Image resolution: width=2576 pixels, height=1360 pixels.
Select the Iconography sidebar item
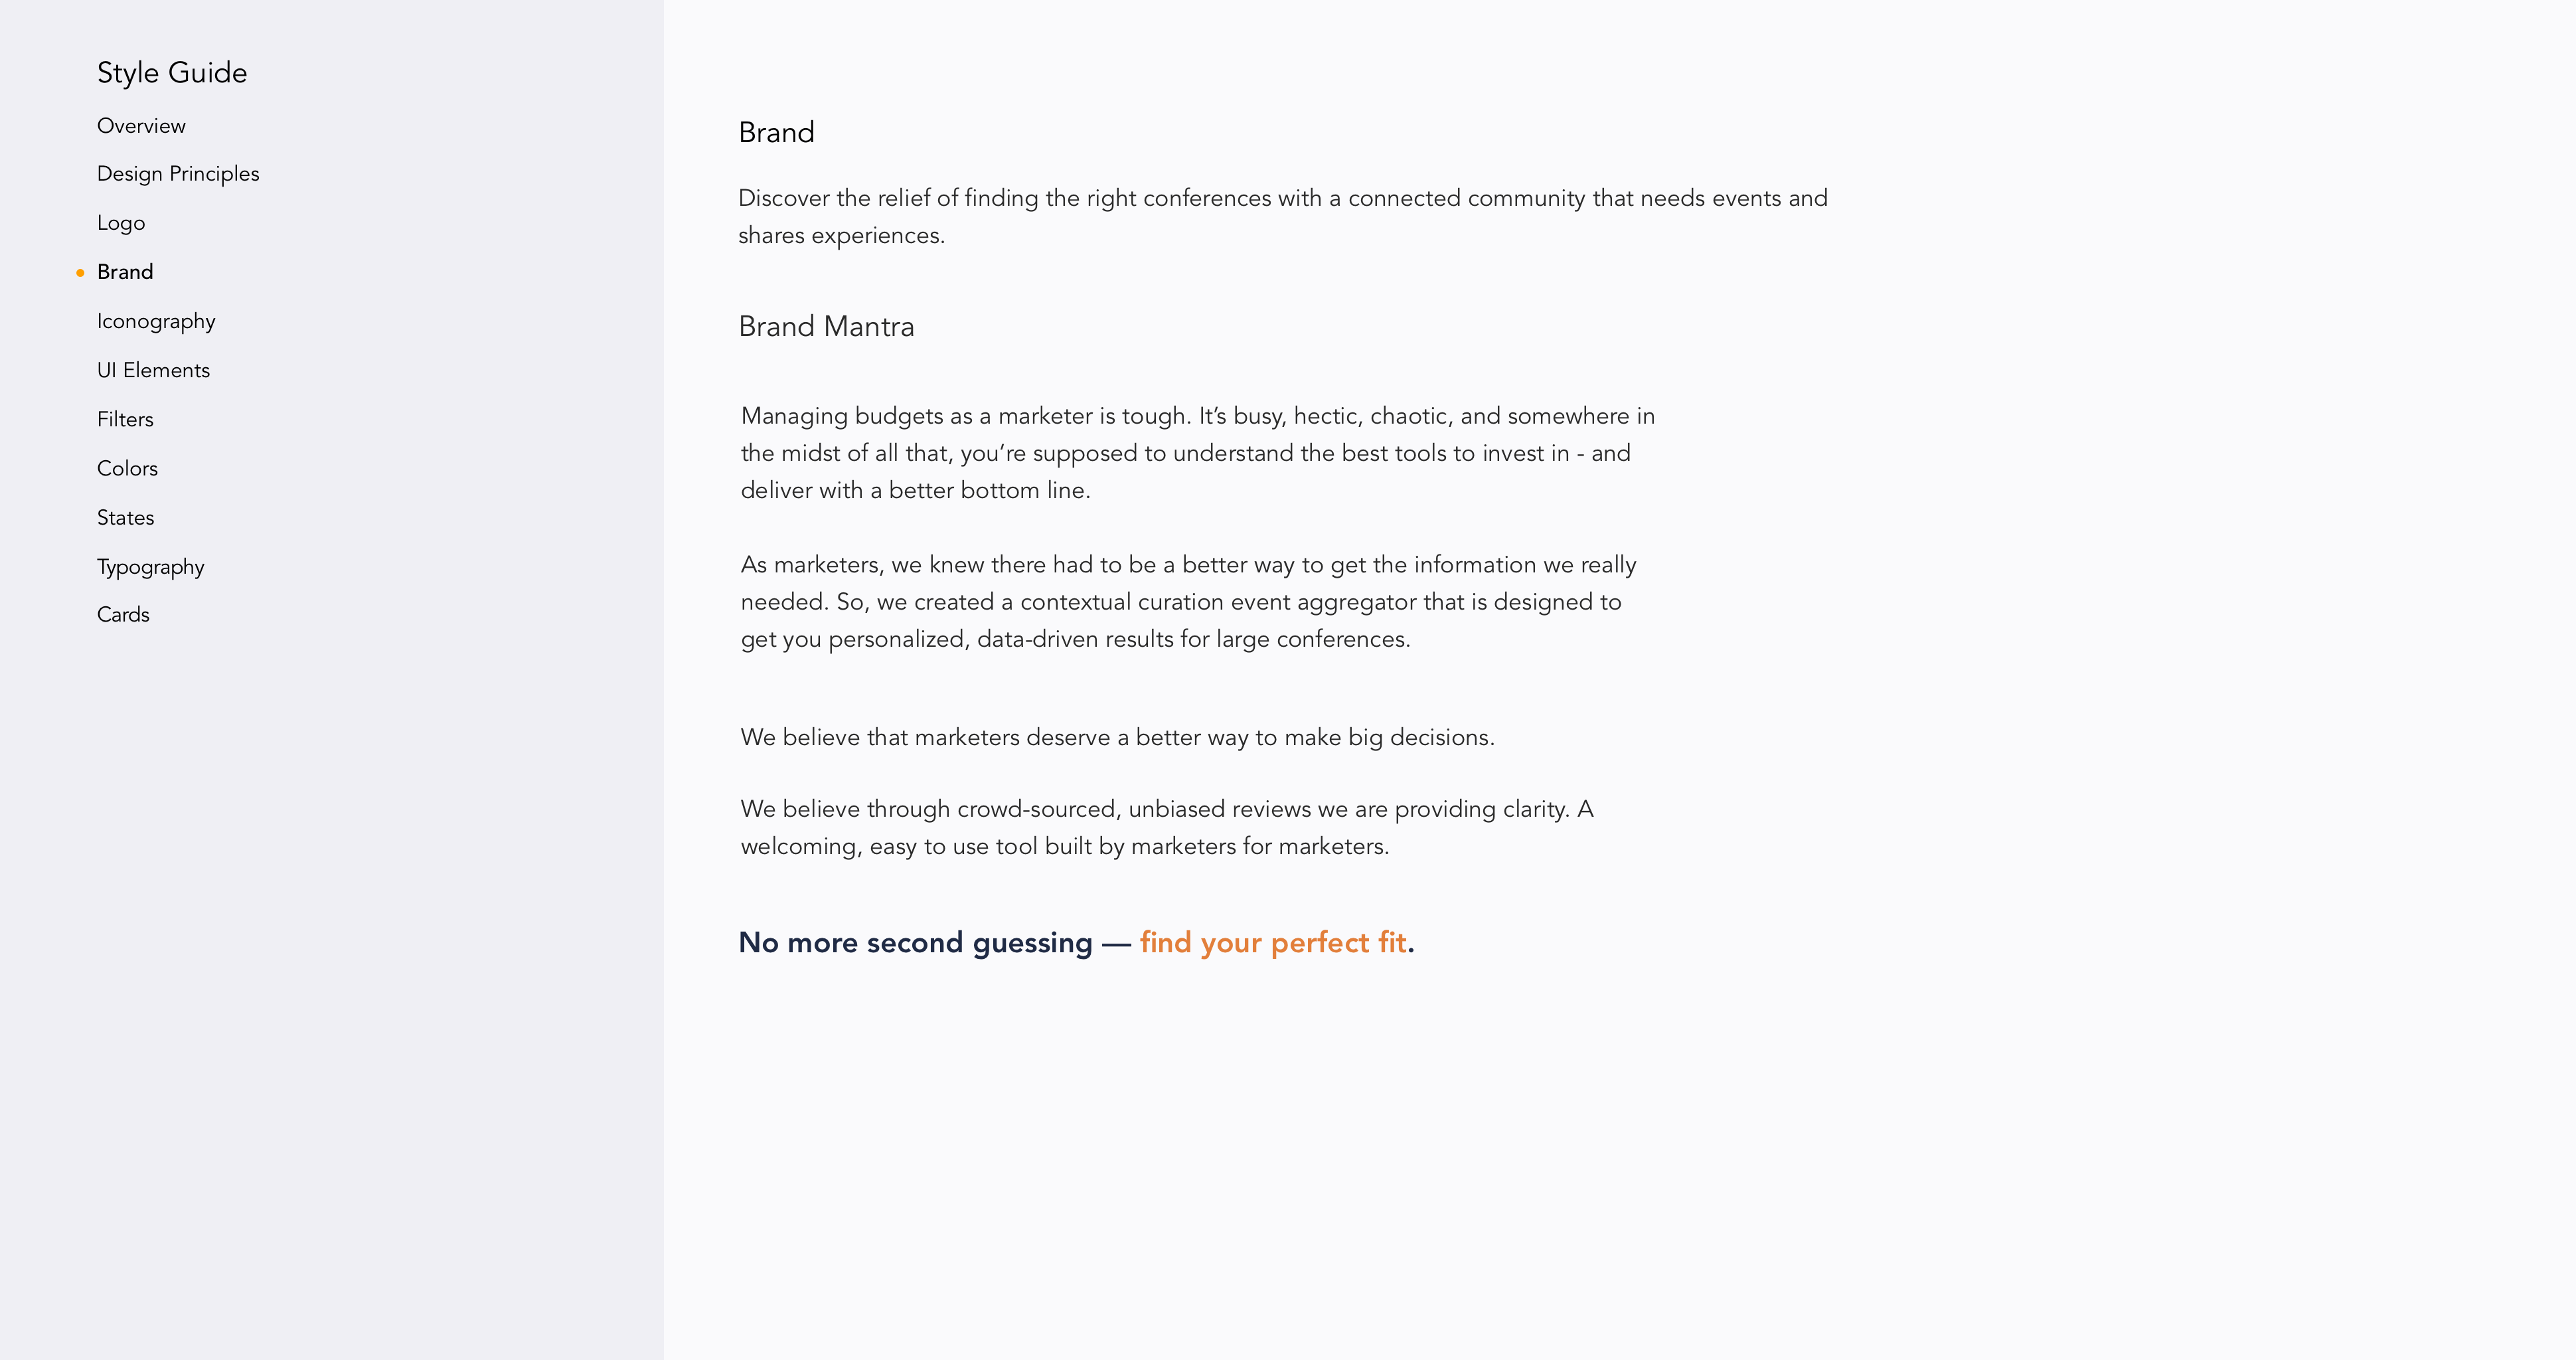pos(155,320)
